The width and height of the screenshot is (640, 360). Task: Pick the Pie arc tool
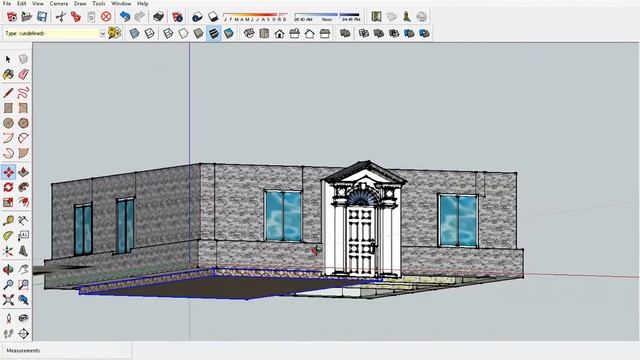pos(23,153)
